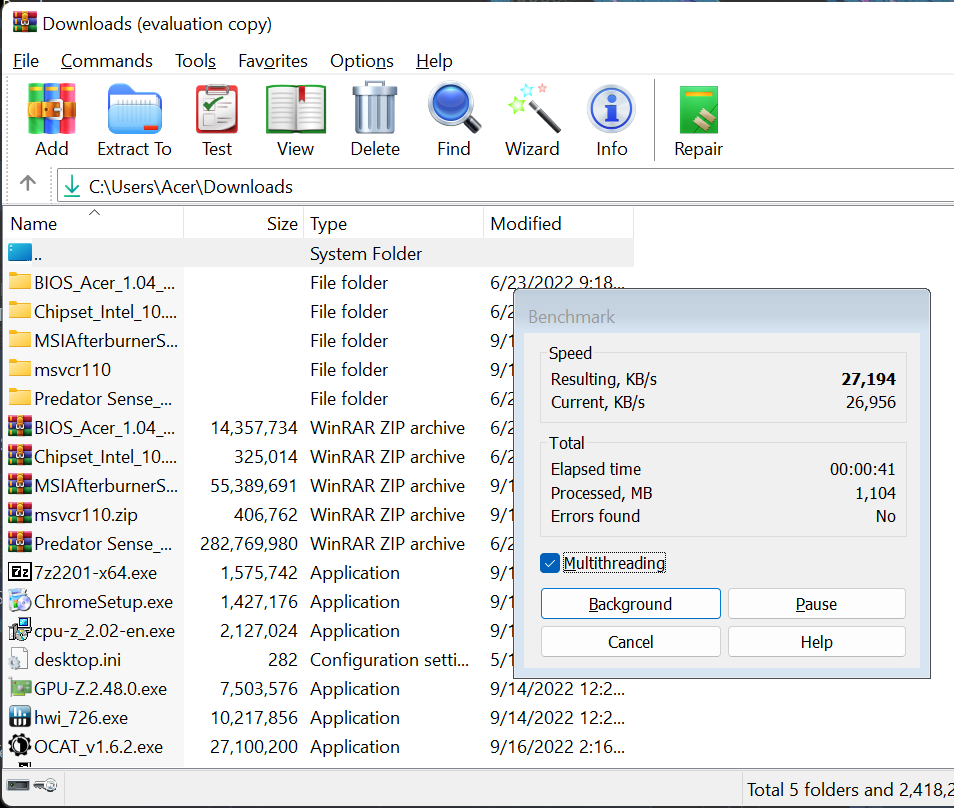Sort by Modified column header
The width and height of the screenshot is (954, 808).
click(x=559, y=223)
